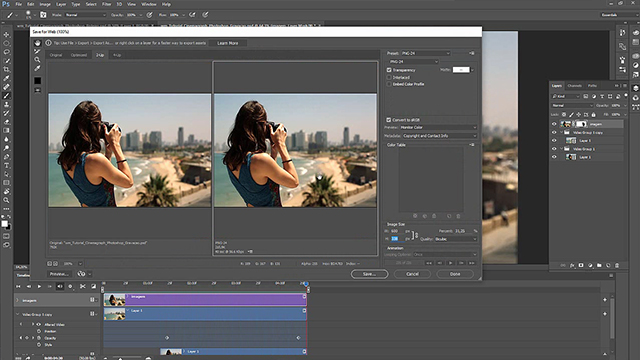Open the PNG-24 file format dropdown
Image resolution: width=640 pixels, height=360 pixels.
(413, 62)
